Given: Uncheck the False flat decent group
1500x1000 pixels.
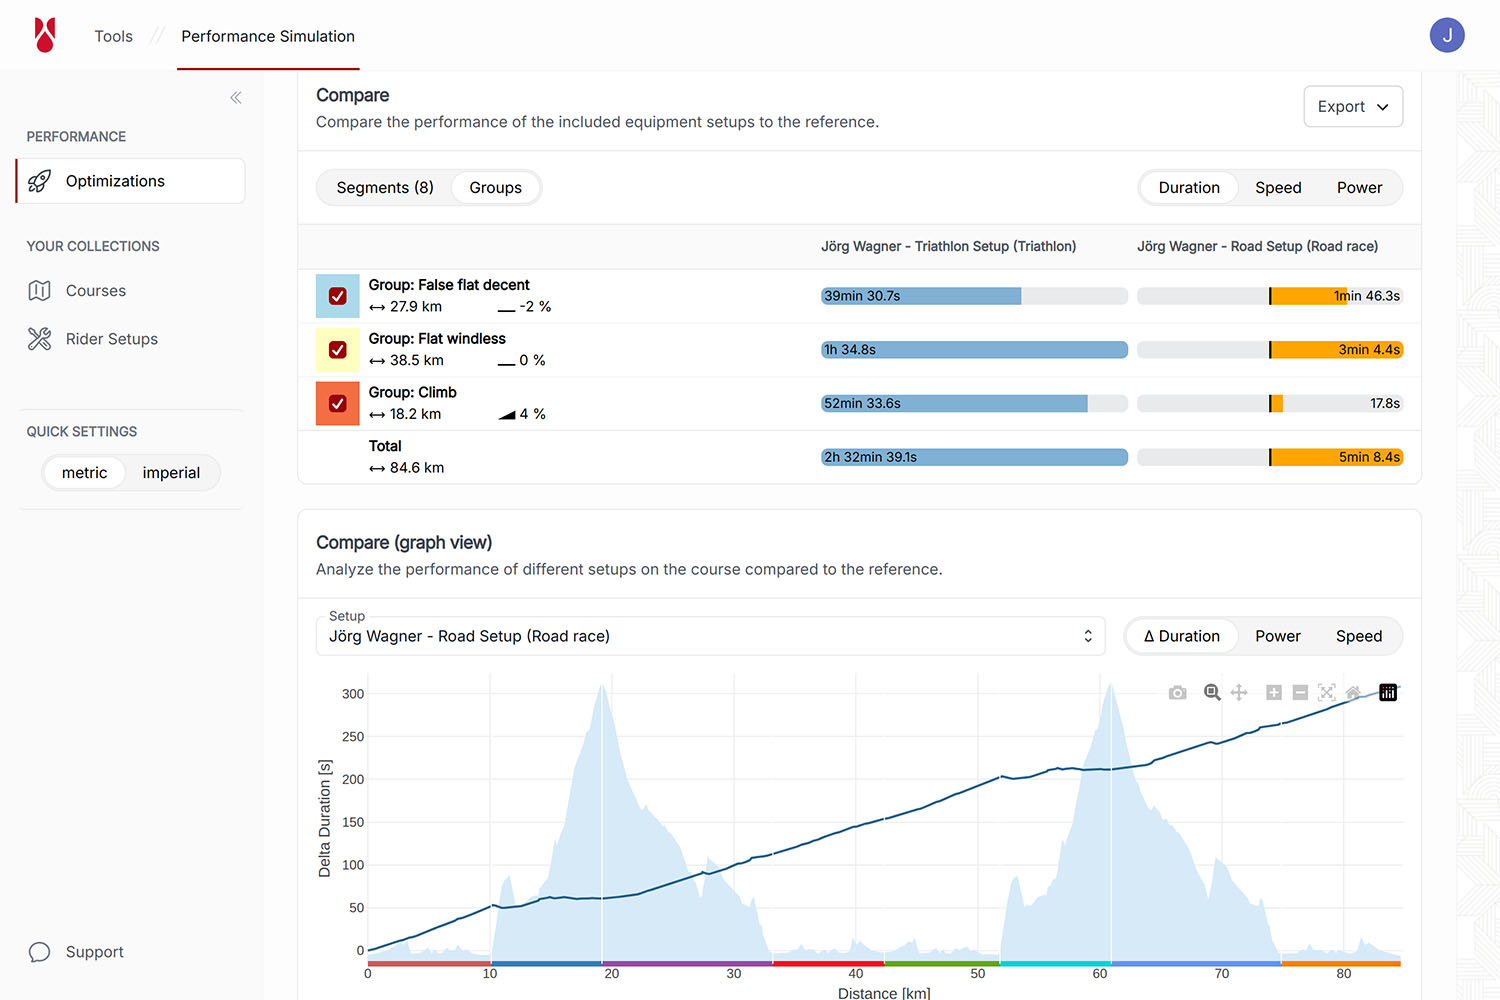Looking at the screenshot, I should click(338, 296).
